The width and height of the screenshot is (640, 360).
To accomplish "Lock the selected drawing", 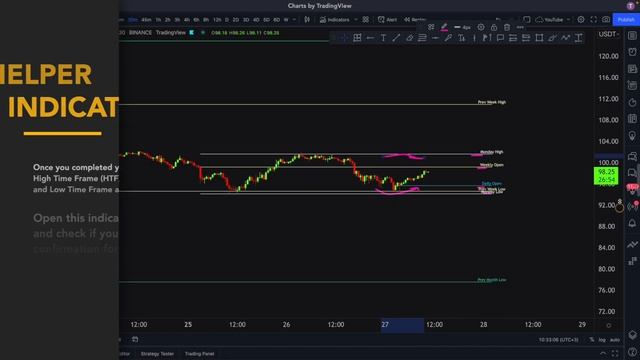I will [x=494, y=27].
